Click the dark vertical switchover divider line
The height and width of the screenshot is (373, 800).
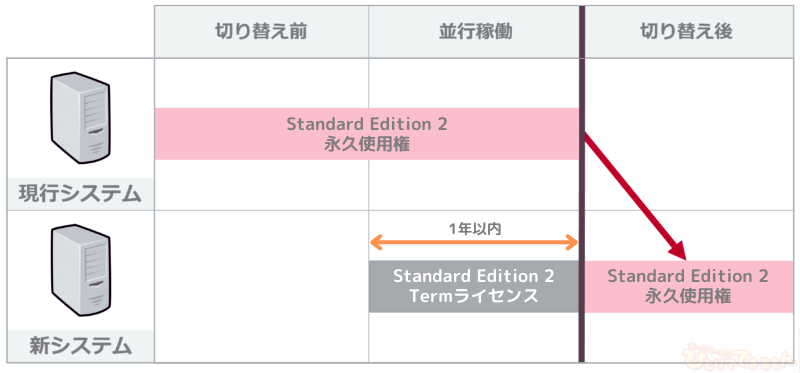click(x=582, y=184)
